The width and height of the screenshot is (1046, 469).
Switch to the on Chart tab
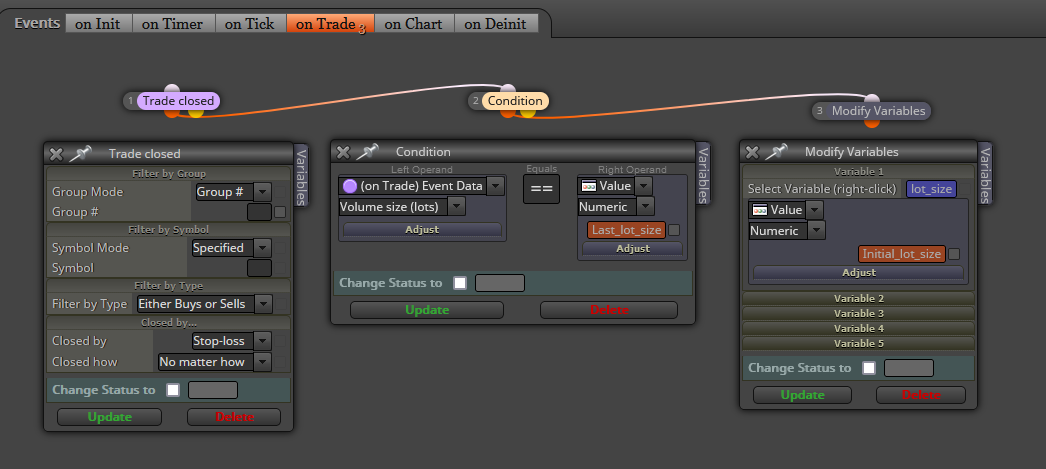pos(414,24)
